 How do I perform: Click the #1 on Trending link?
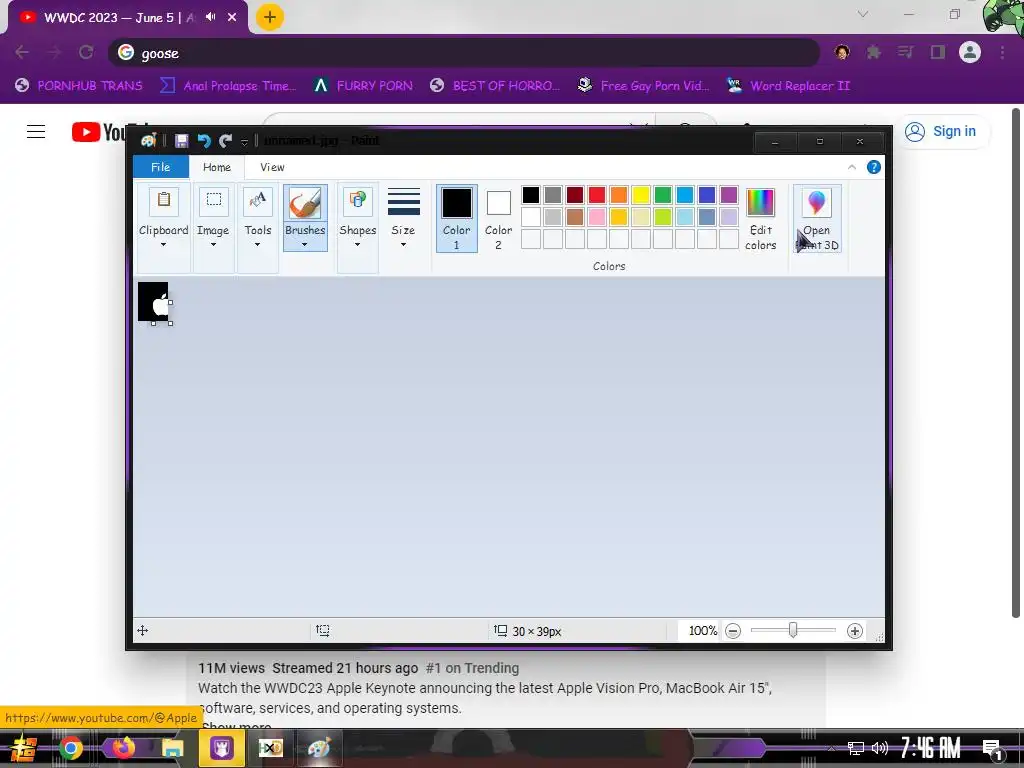pyautogui.click(x=472, y=668)
